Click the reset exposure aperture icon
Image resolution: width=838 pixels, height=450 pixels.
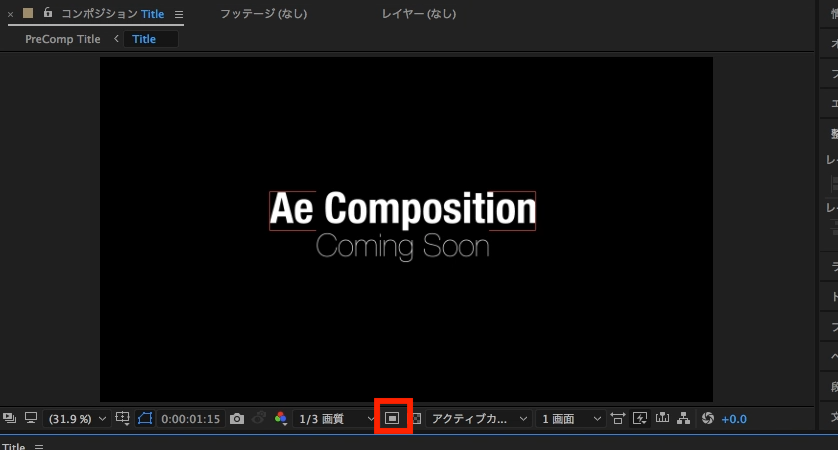708,418
